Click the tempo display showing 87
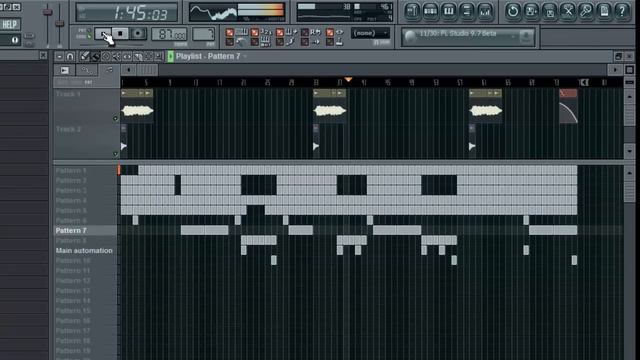Image resolution: width=640 pixels, height=360 pixels. click(169, 34)
